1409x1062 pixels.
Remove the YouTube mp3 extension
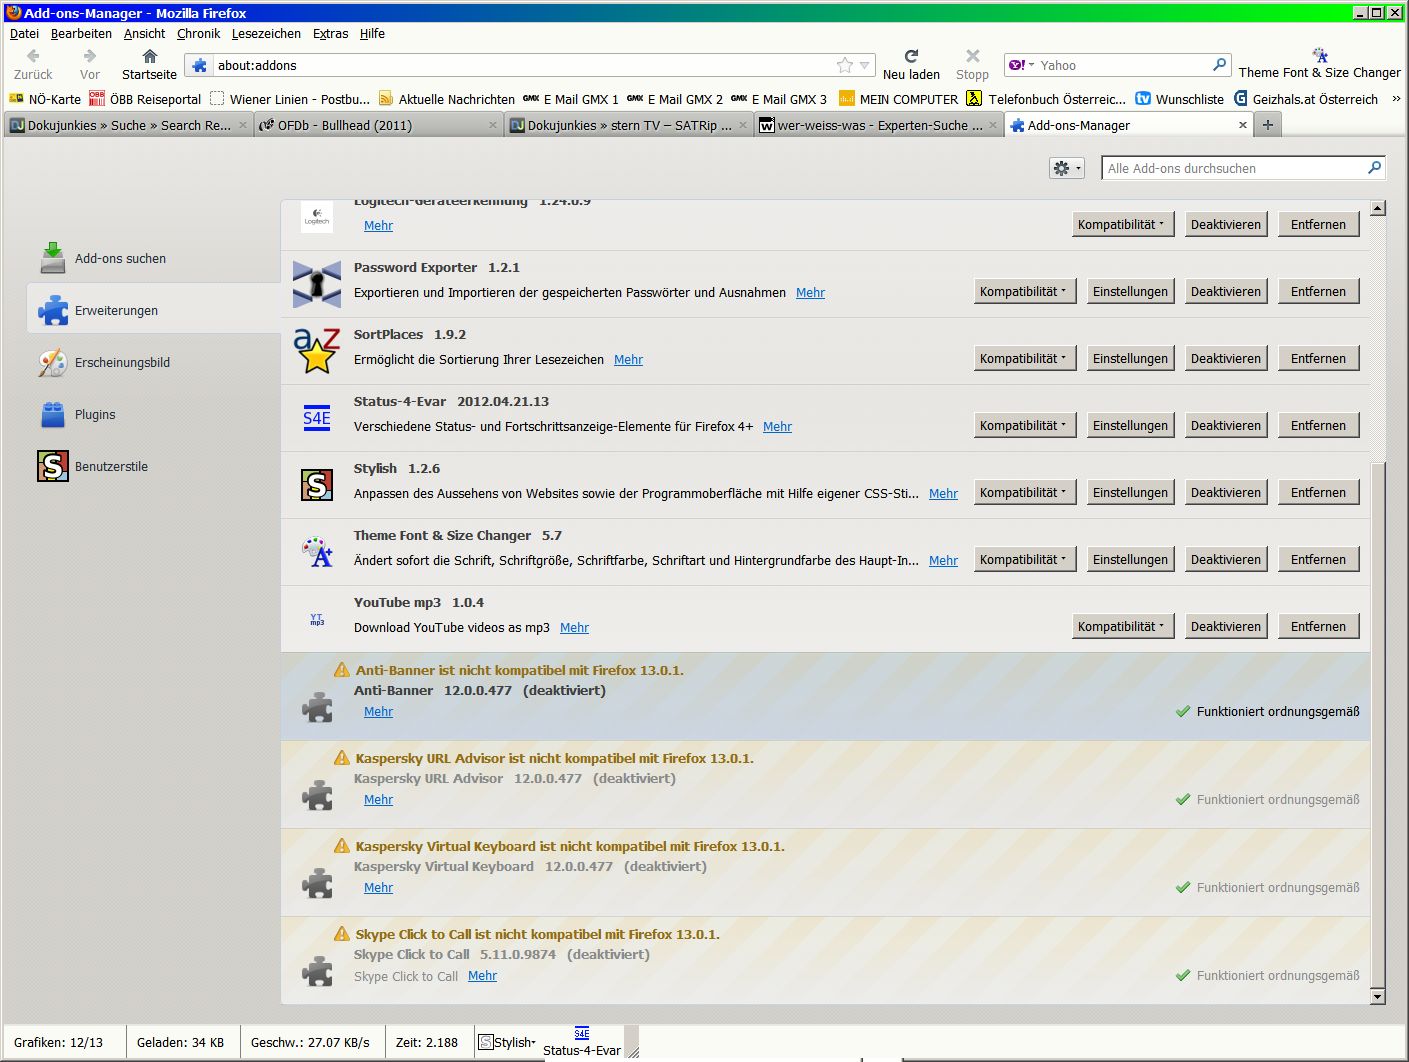click(1318, 626)
